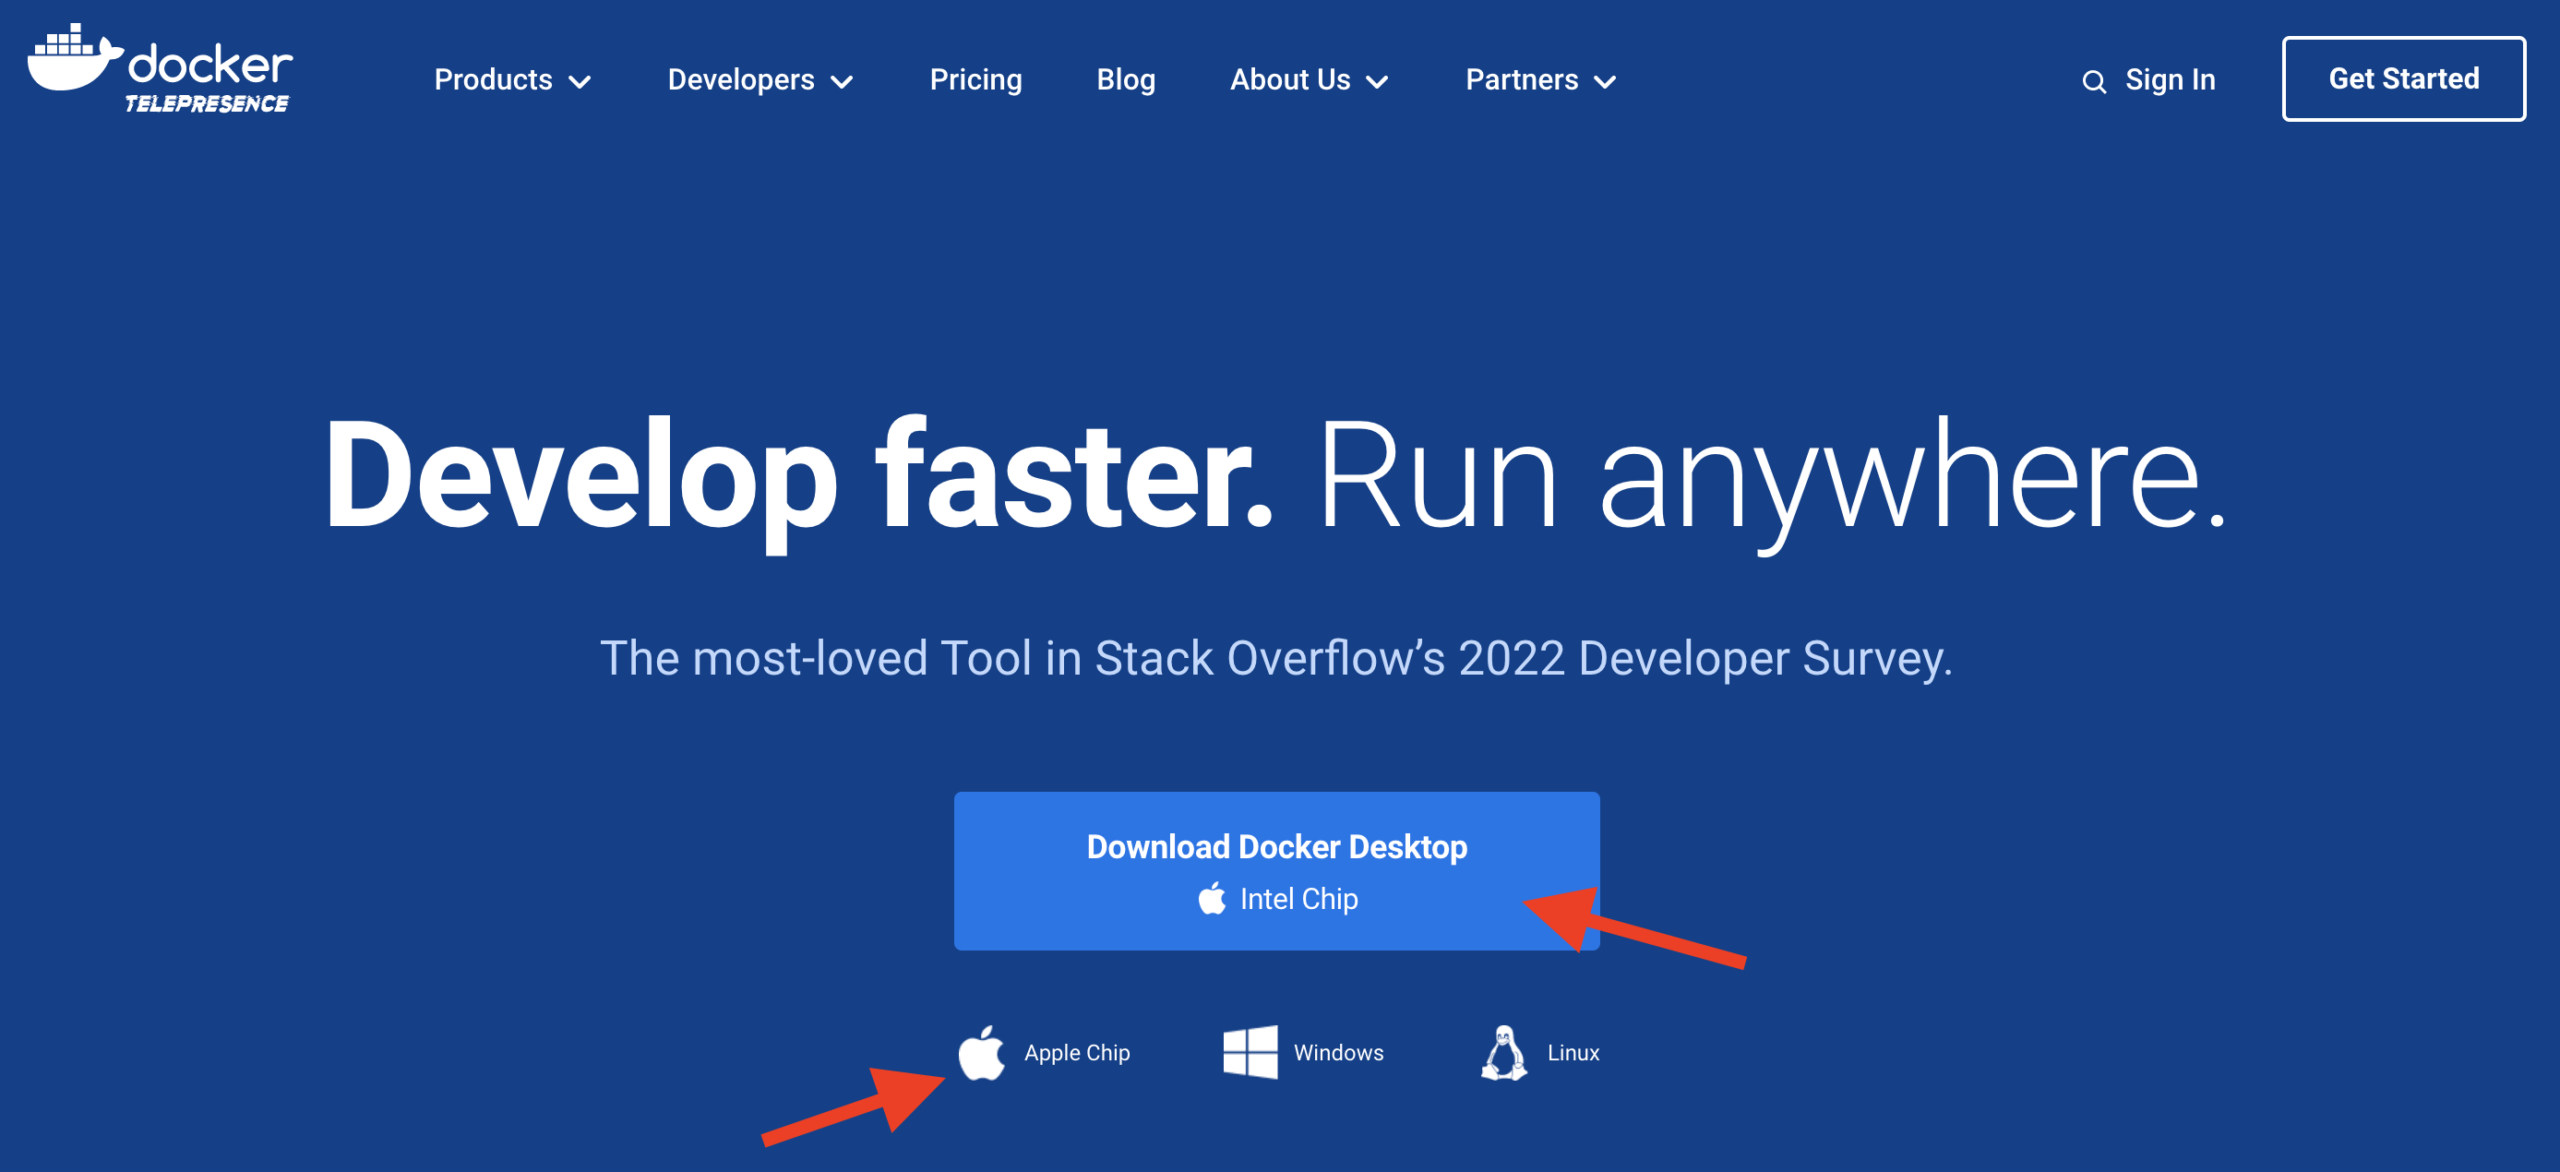Viewport: 2560px width, 1172px height.
Task: Open the Partners menu
Action: click(x=1541, y=80)
